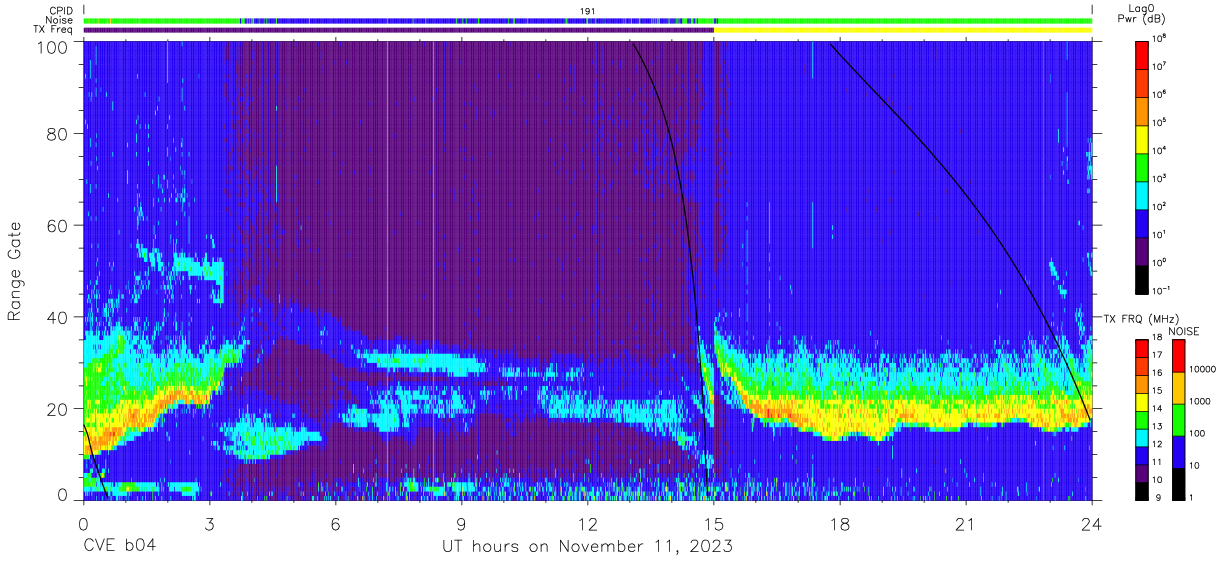Click the hour 6 tick label on the time axis

[335, 524]
